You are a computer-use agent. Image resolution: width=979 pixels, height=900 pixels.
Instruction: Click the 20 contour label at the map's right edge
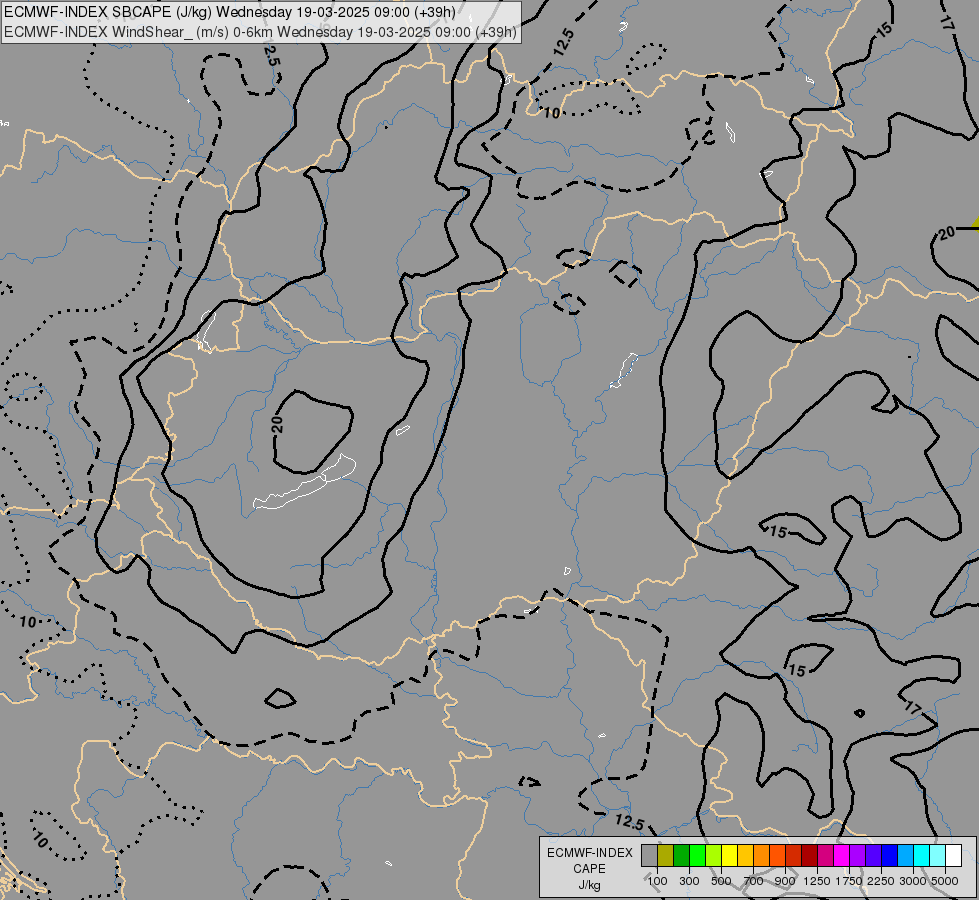947,232
